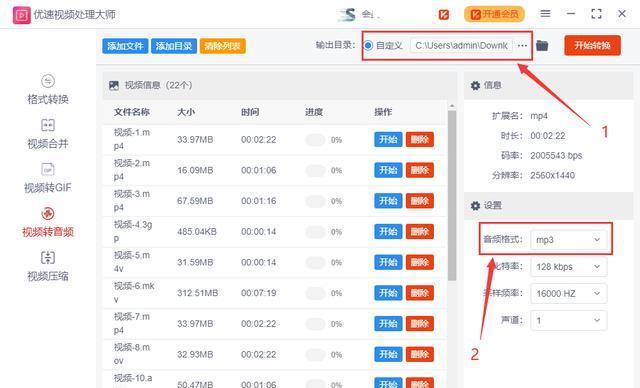Click the 优速视频处理大师 app logo icon
640x388 pixels.
(x=21, y=15)
